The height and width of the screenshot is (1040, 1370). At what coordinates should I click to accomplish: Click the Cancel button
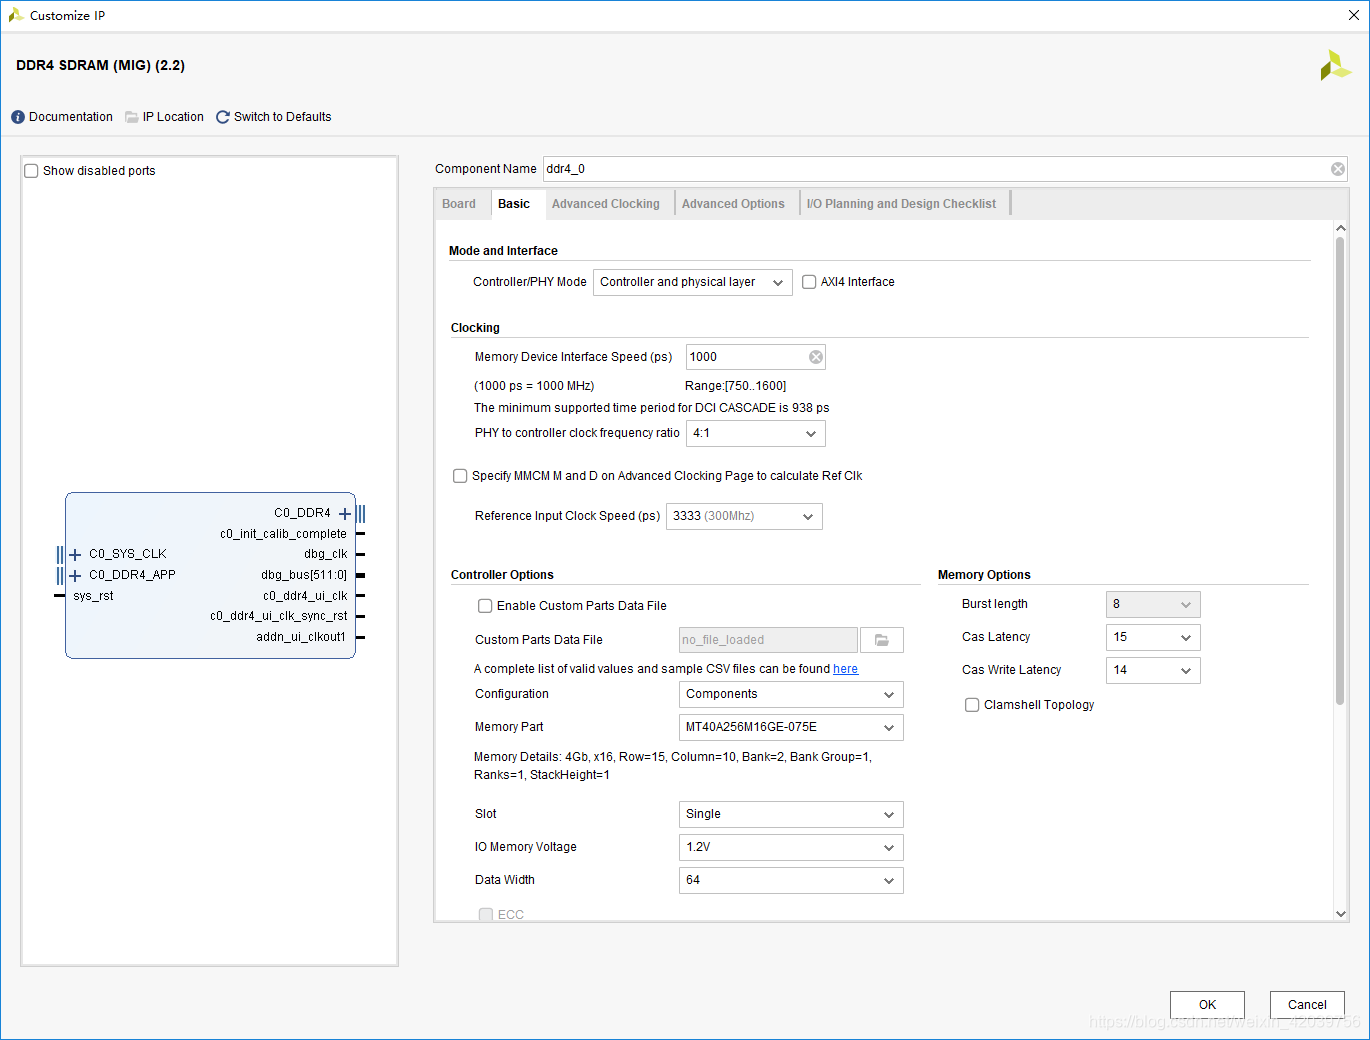point(1307,1005)
